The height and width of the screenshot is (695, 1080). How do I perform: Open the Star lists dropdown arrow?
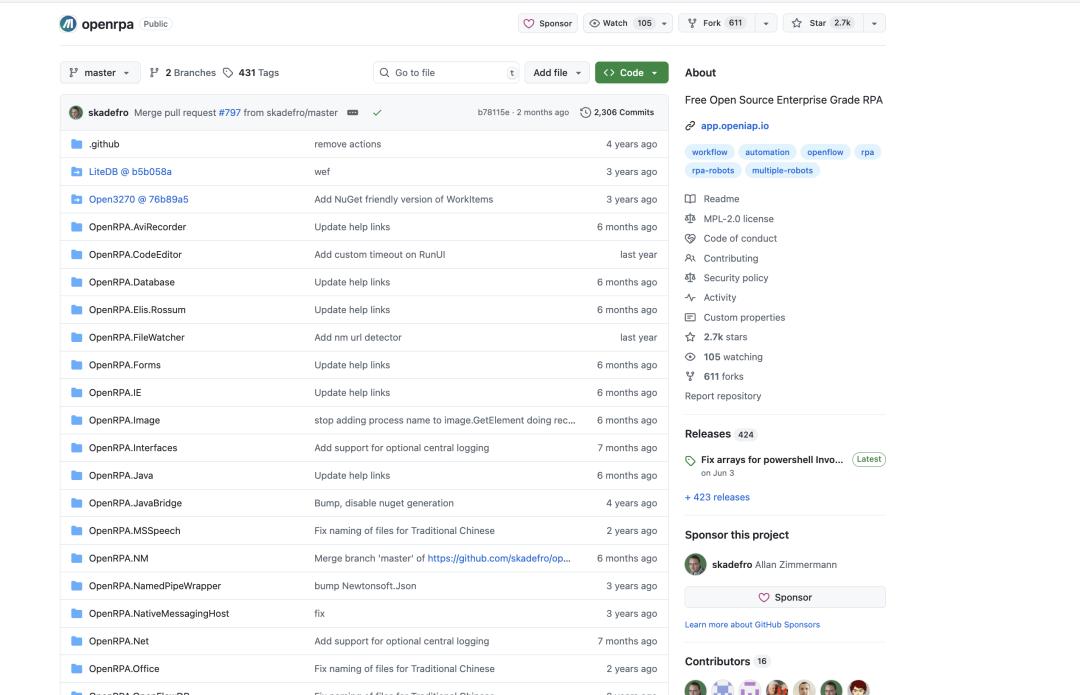(x=874, y=23)
